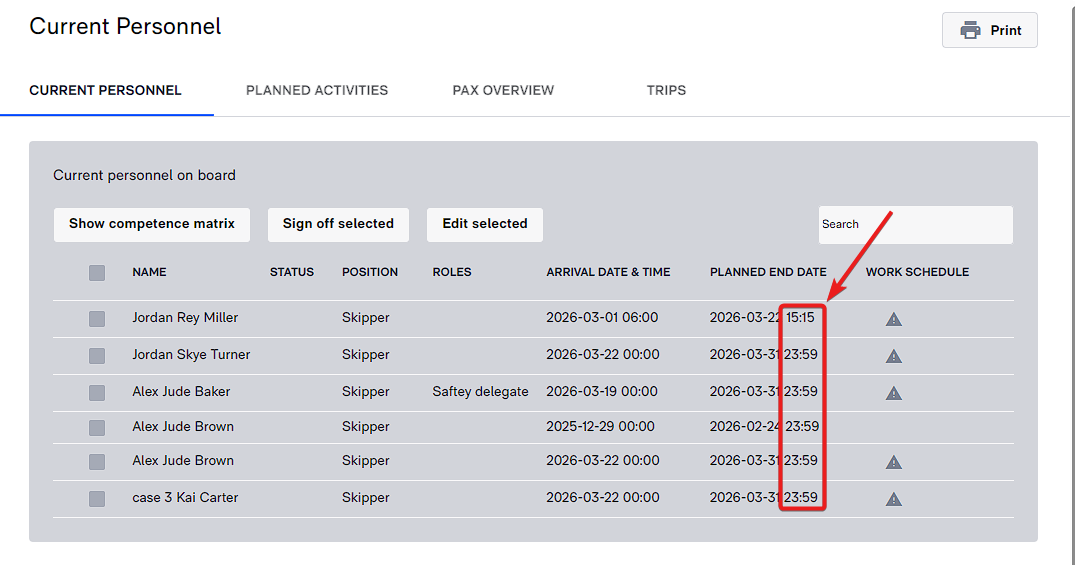This screenshot has height=565, width=1075.
Task: Click work schedule warning icon for Alex Jude Baker
Action: click(894, 393)
